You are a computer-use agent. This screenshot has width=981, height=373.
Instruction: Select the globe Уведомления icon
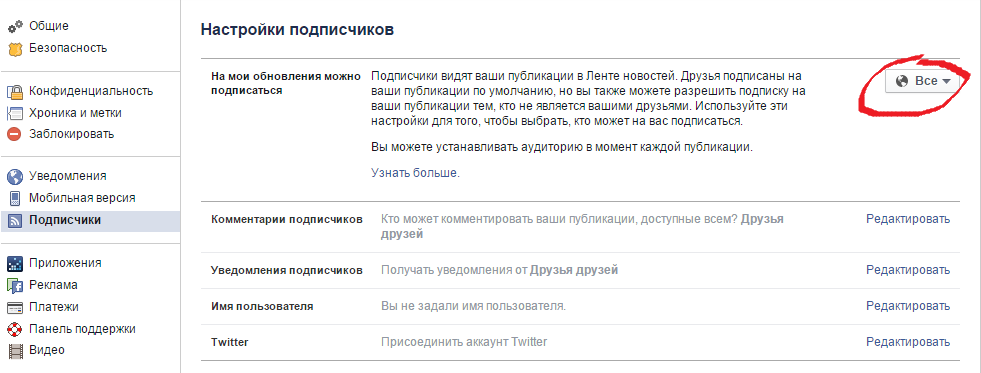pos(14,176)
